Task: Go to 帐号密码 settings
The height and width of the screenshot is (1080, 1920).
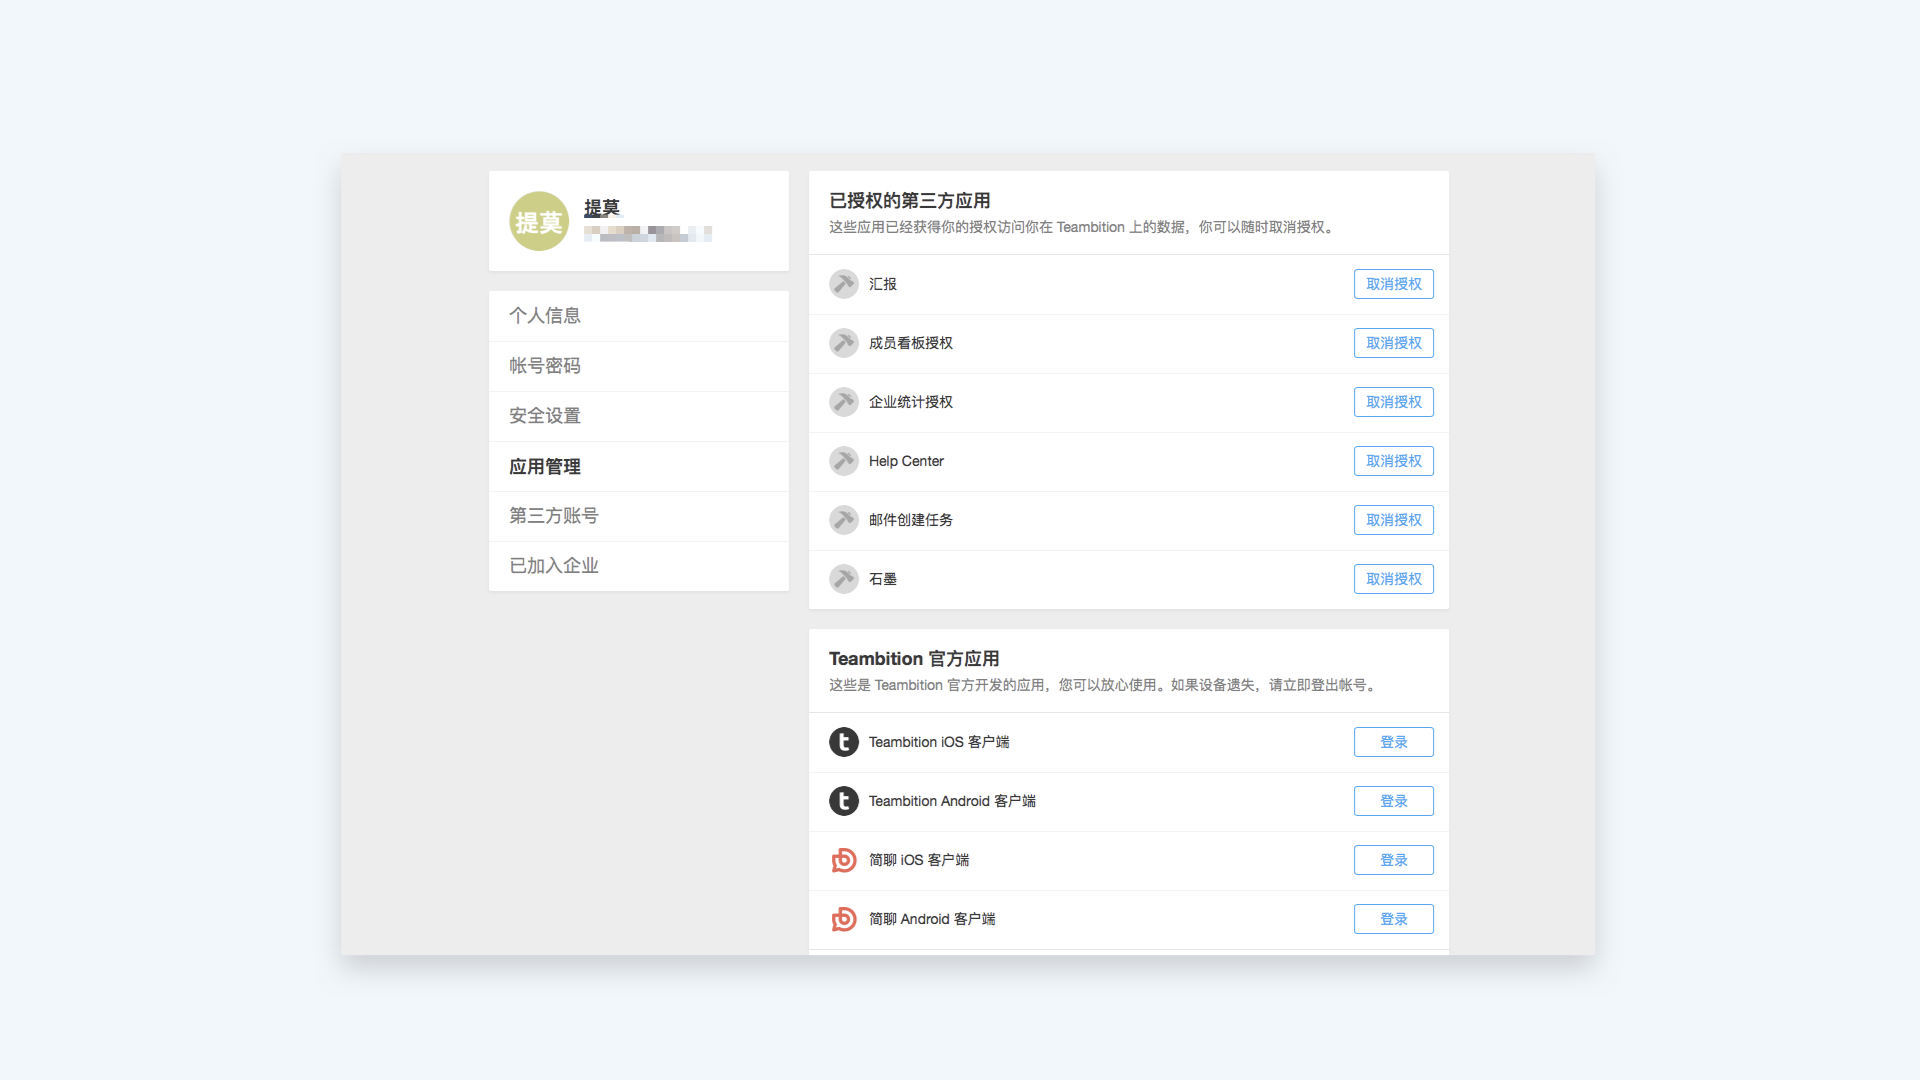Action: click(x=639, y=366)
